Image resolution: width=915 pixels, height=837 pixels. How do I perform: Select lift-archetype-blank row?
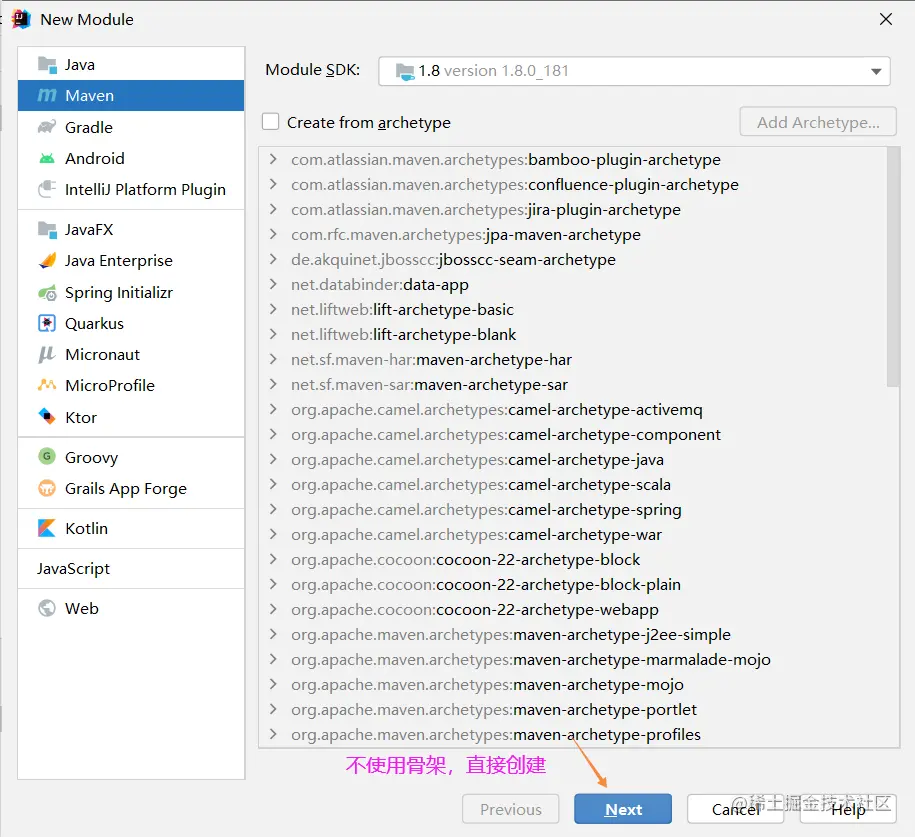click(572, 334)
